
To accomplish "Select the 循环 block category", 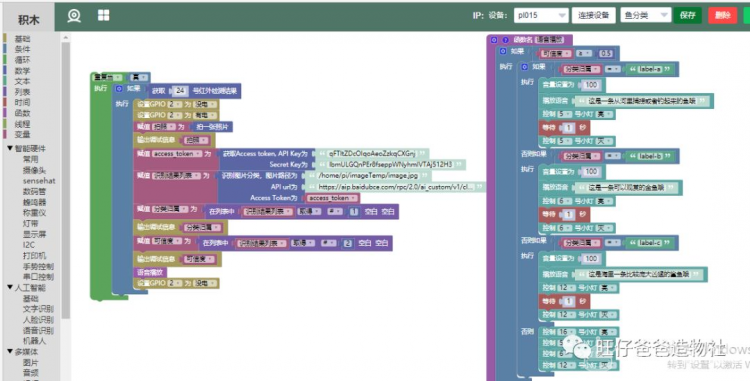I will coord(22,60).
